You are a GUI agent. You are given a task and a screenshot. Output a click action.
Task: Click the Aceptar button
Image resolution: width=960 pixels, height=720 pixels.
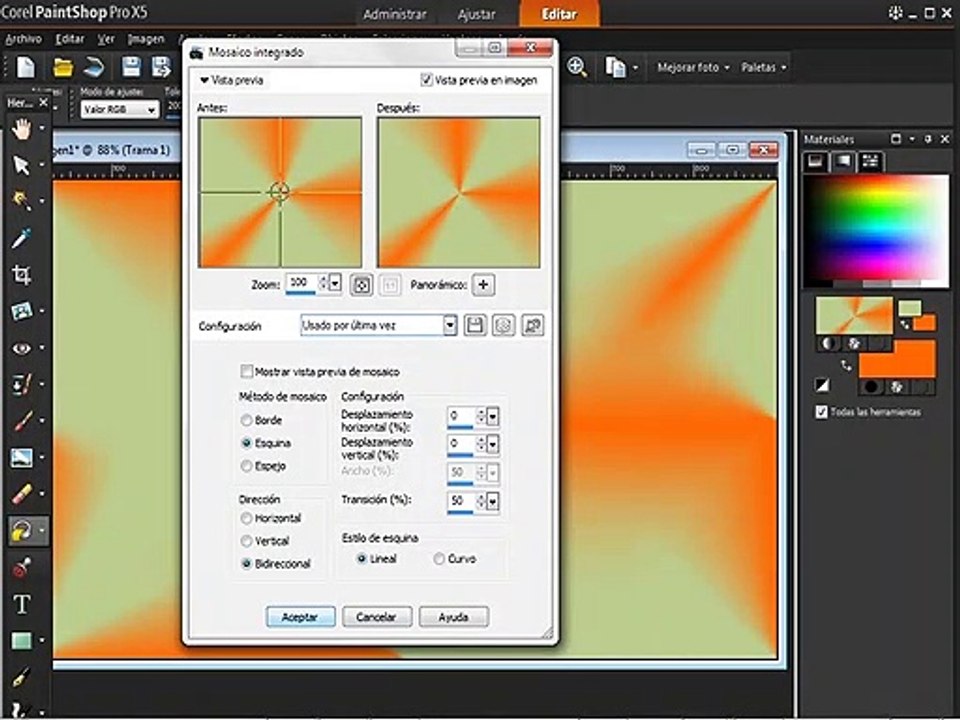300,617
